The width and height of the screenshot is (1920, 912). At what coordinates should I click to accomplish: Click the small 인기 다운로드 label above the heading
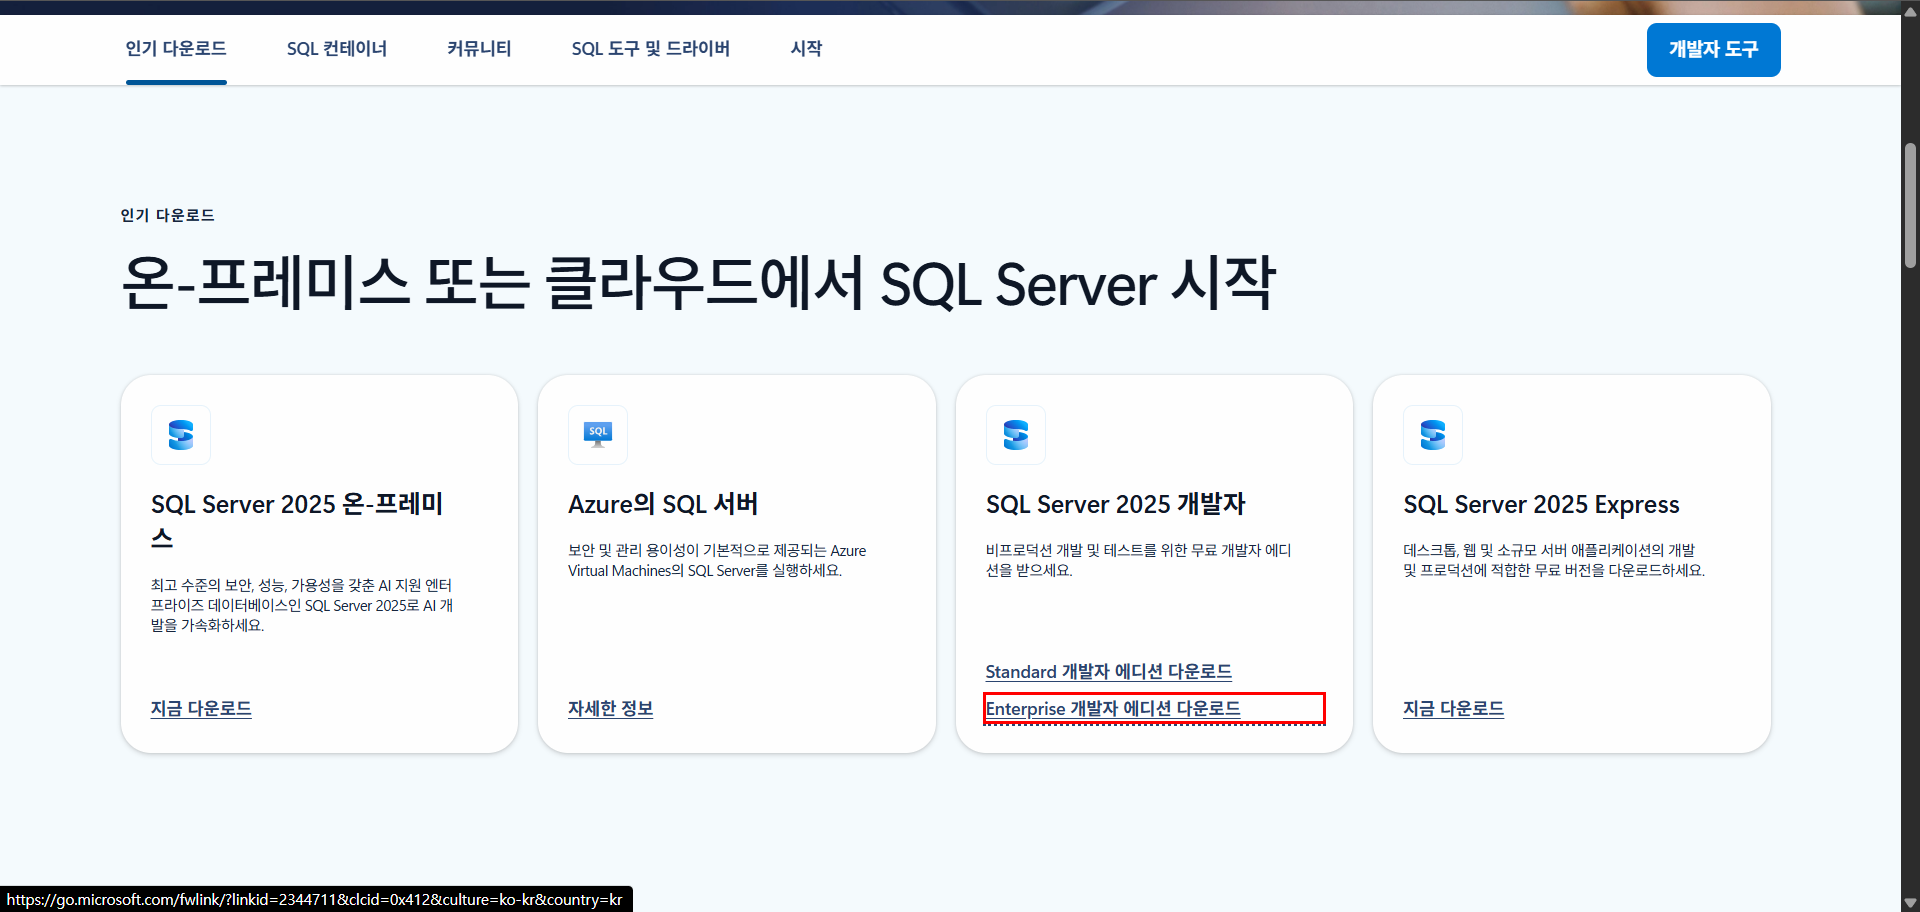[x=168, y=215]
